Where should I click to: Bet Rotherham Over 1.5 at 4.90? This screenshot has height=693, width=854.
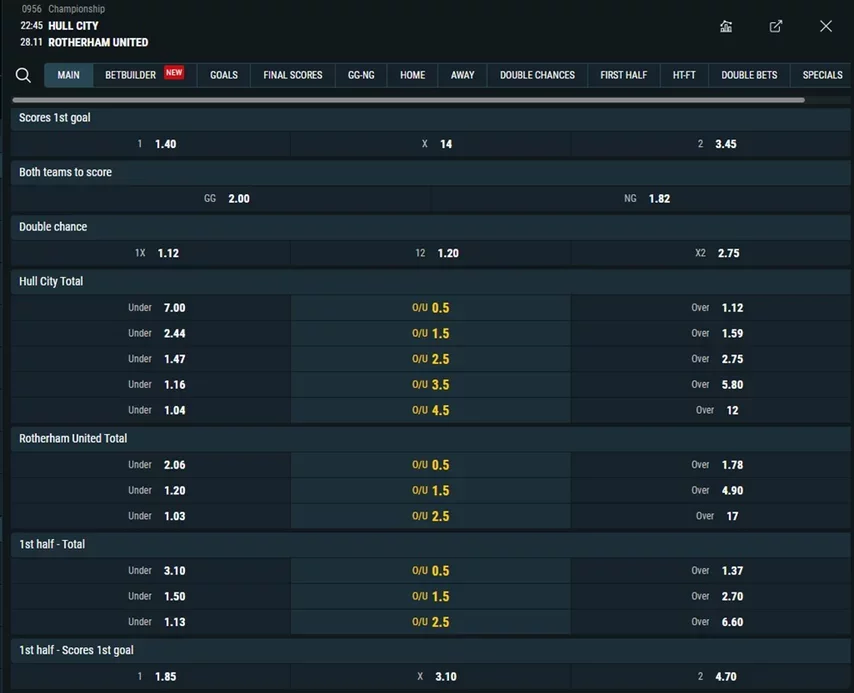click(711, 490)
